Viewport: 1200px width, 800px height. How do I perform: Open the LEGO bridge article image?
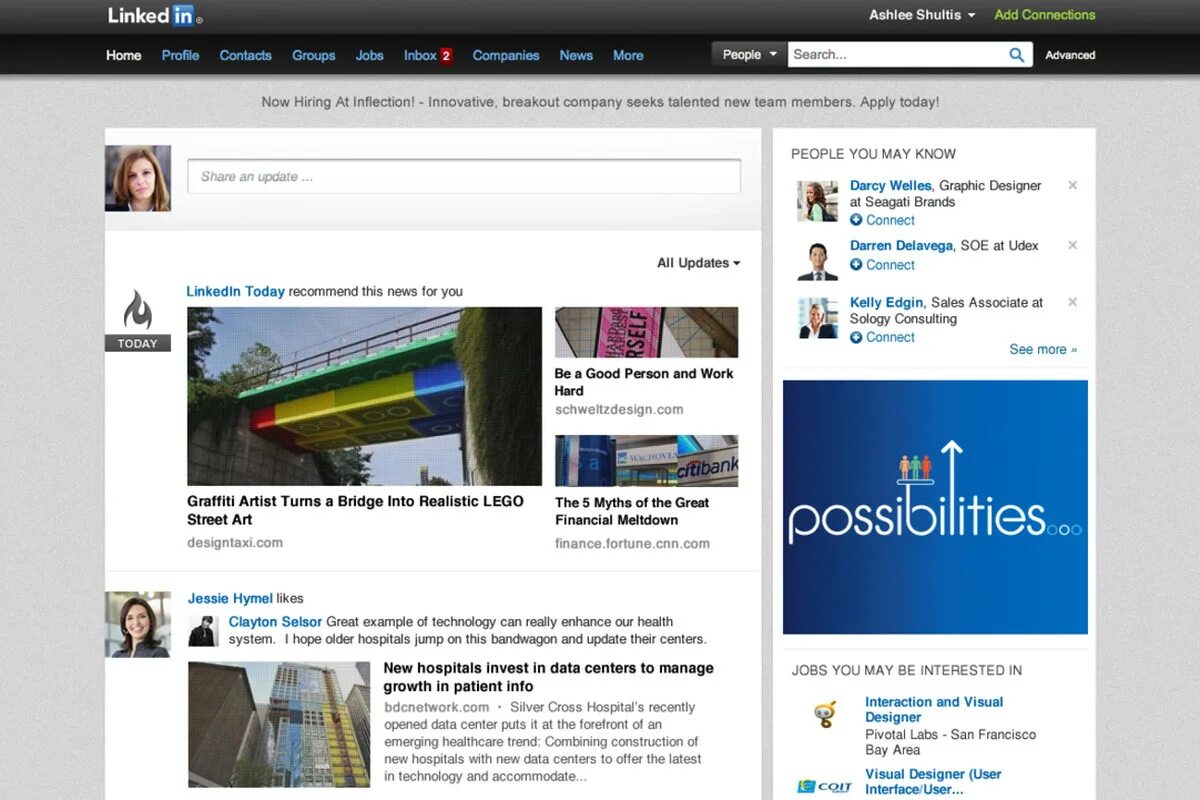click(x=364, y=396)
